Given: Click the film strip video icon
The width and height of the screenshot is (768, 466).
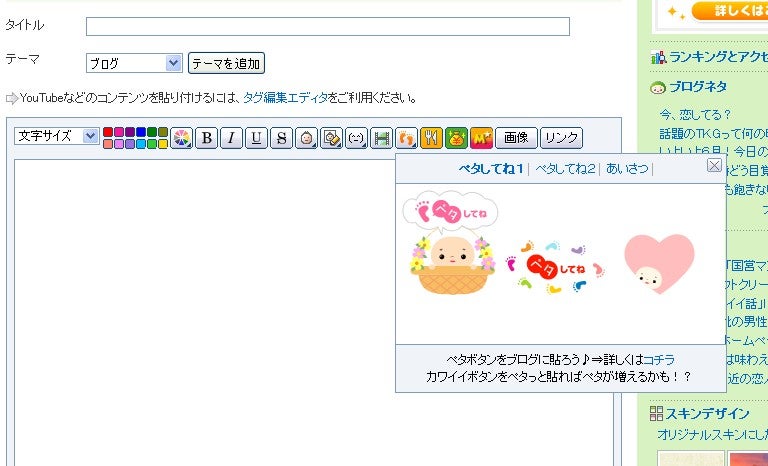Looking at the screenshot, I should click(381, 138).
